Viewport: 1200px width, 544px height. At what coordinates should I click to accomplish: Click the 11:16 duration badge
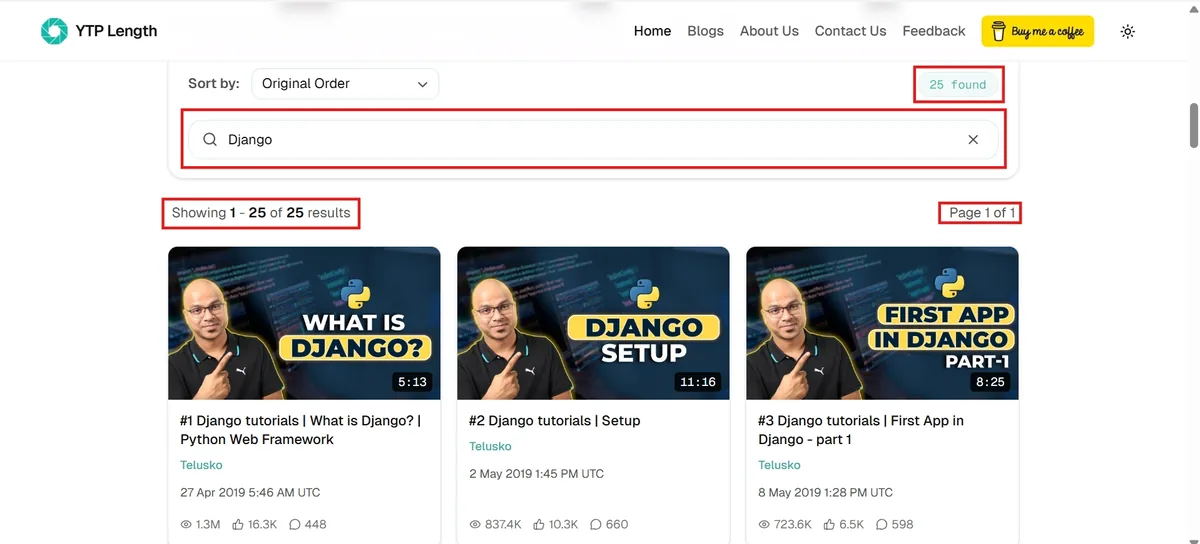coord(697,382)
